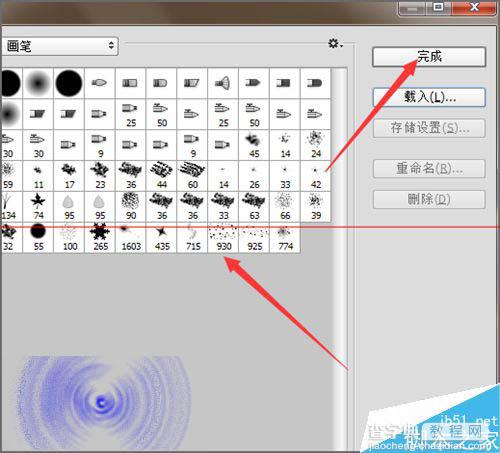The image size is (500, 453).
Task: Select the 100 dotted texture brush
Action: 69,238
